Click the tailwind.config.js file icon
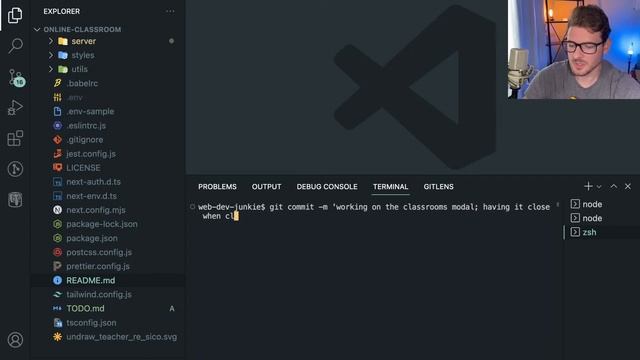Image resolution: width=640 pixels, height=360 pixels. (58, 295)
